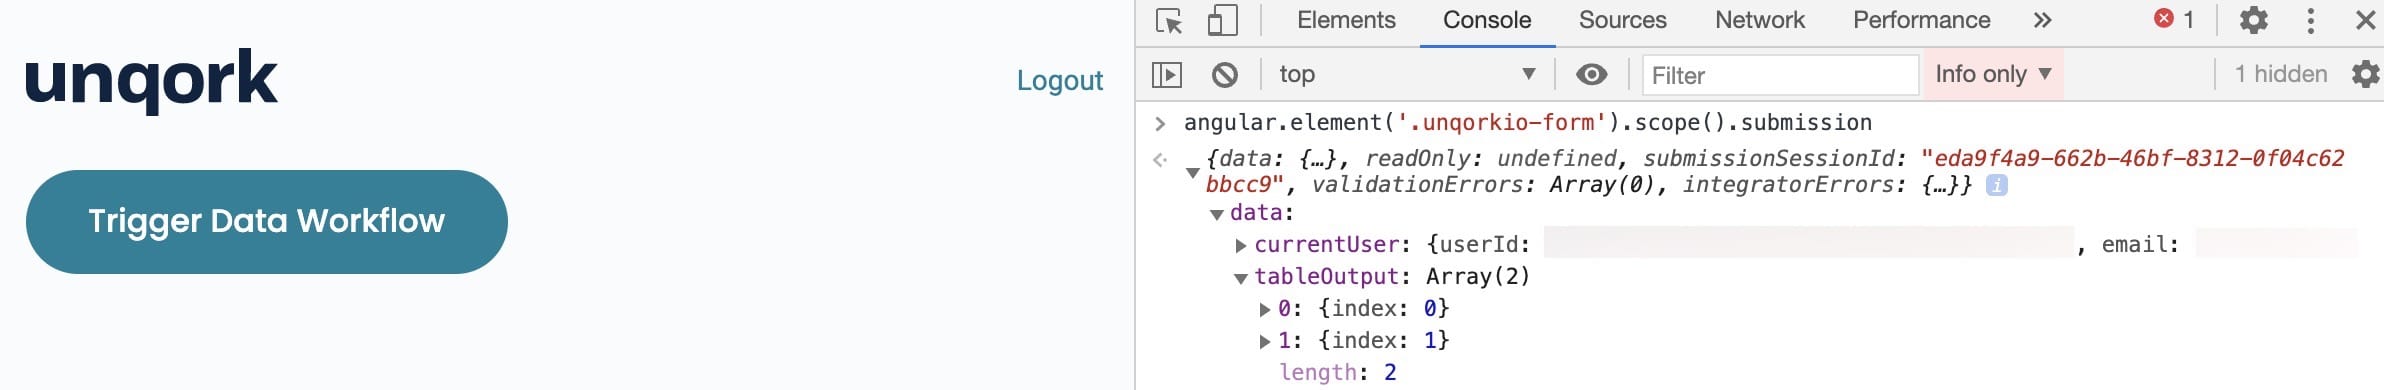Toggle the live expression eye icon
Screen dimensions: 2384x390
click(1592, 75)
